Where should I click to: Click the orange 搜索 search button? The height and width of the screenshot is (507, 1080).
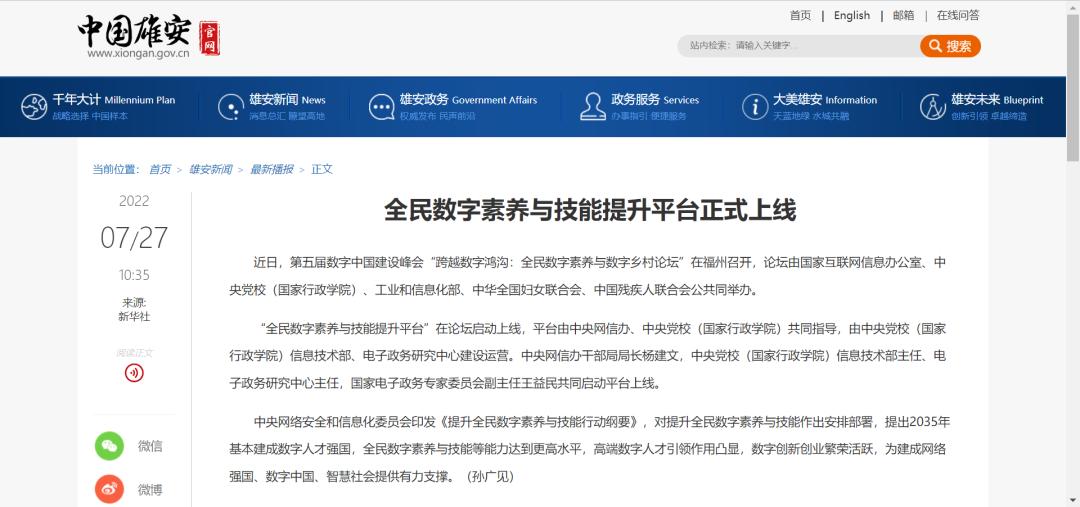(950, 46)
